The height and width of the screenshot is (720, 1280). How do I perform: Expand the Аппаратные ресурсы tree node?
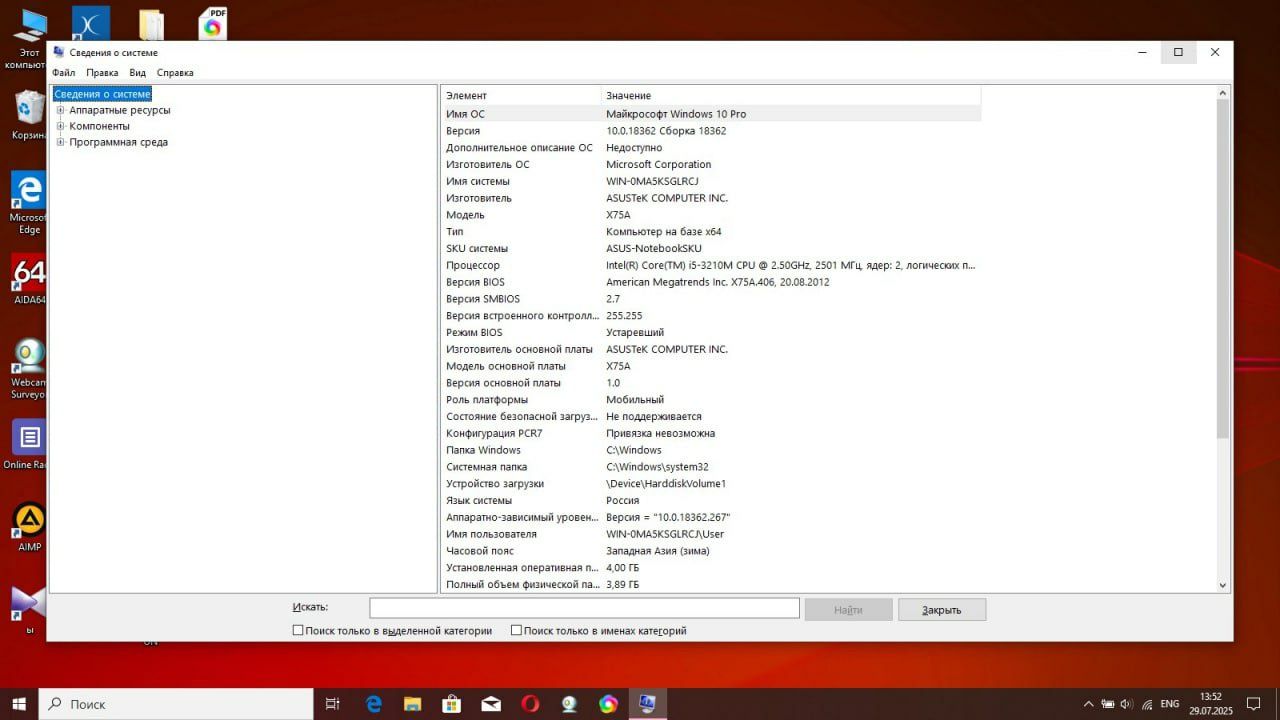pos(61,110)
